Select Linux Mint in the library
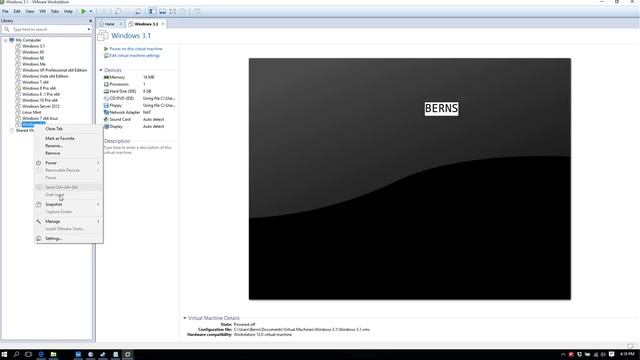 (31, 112)
